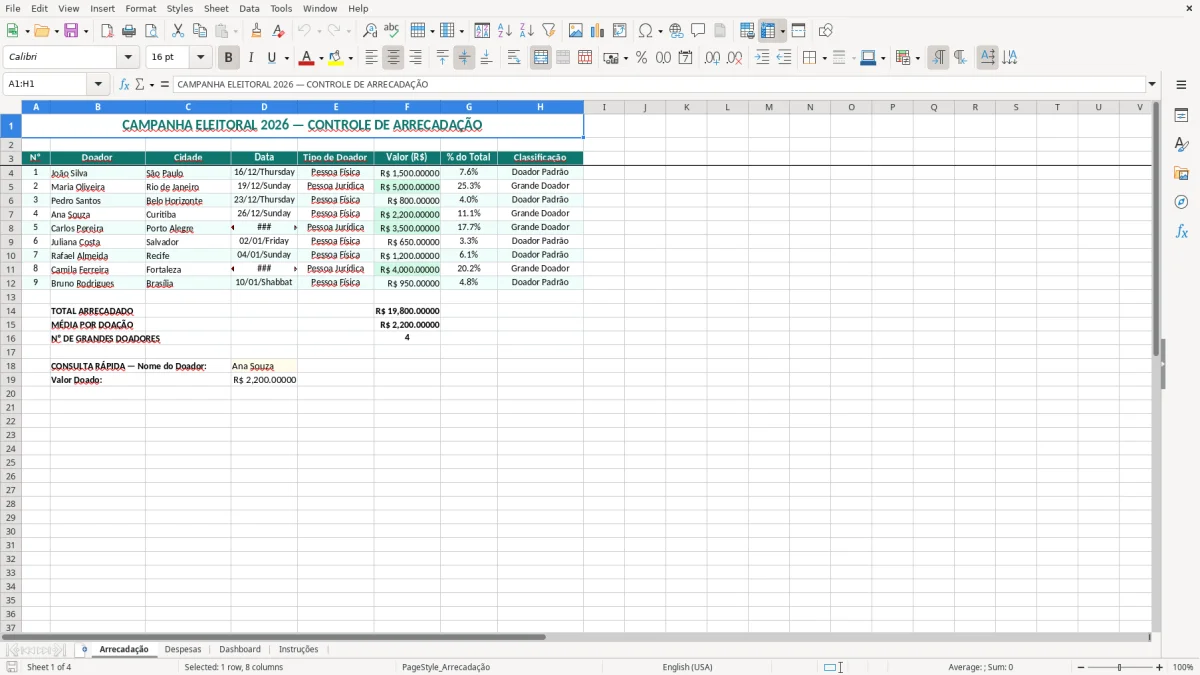Viewport: 1200px width, 675px height.
Task: Open the sidebar Gallery panel
Action: coord(1181,173)
